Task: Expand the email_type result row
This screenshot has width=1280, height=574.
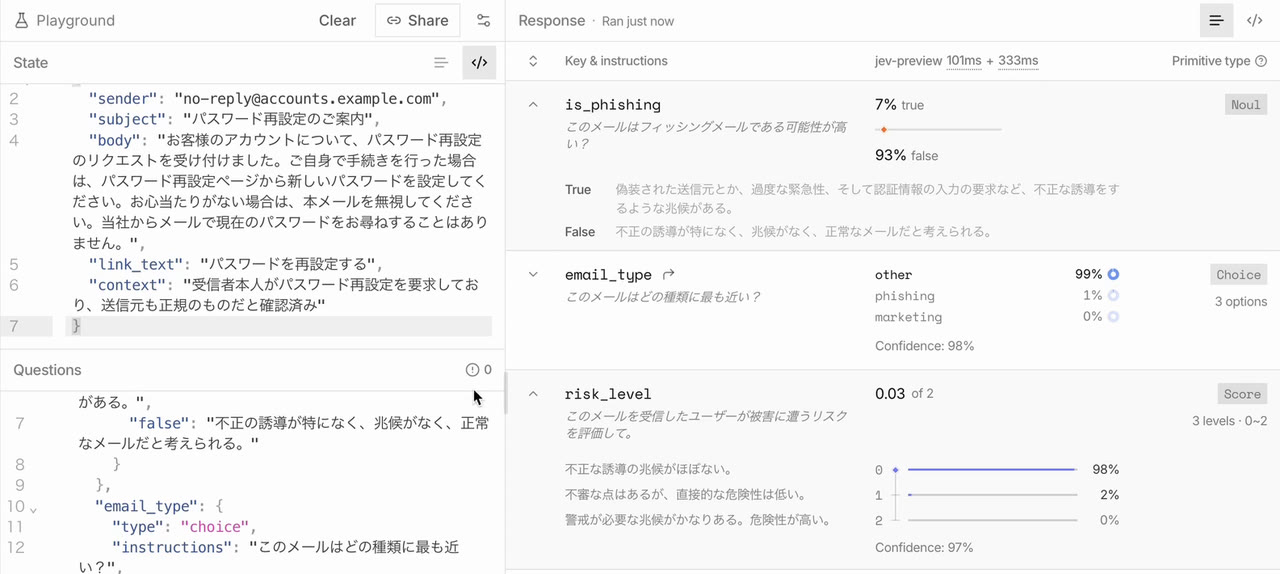Action: [x=533, y=274]
